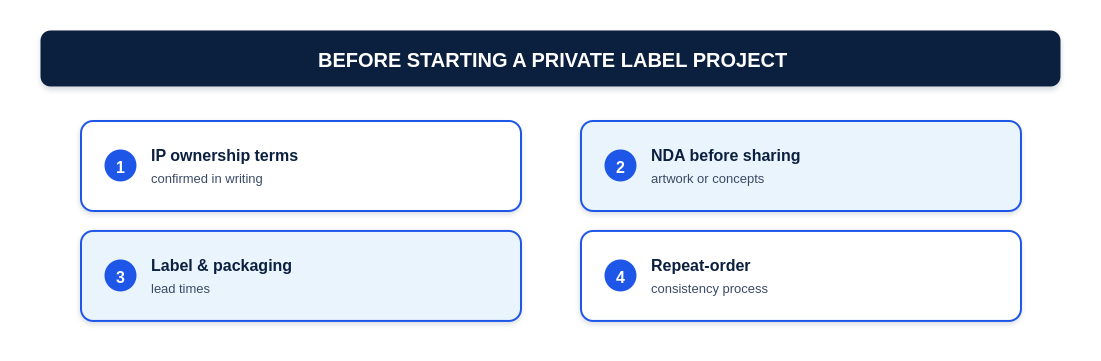This screenshot has width=1101, height=361.
Task: Select the Repeat-order heading
Action: (x=700, y=266)
